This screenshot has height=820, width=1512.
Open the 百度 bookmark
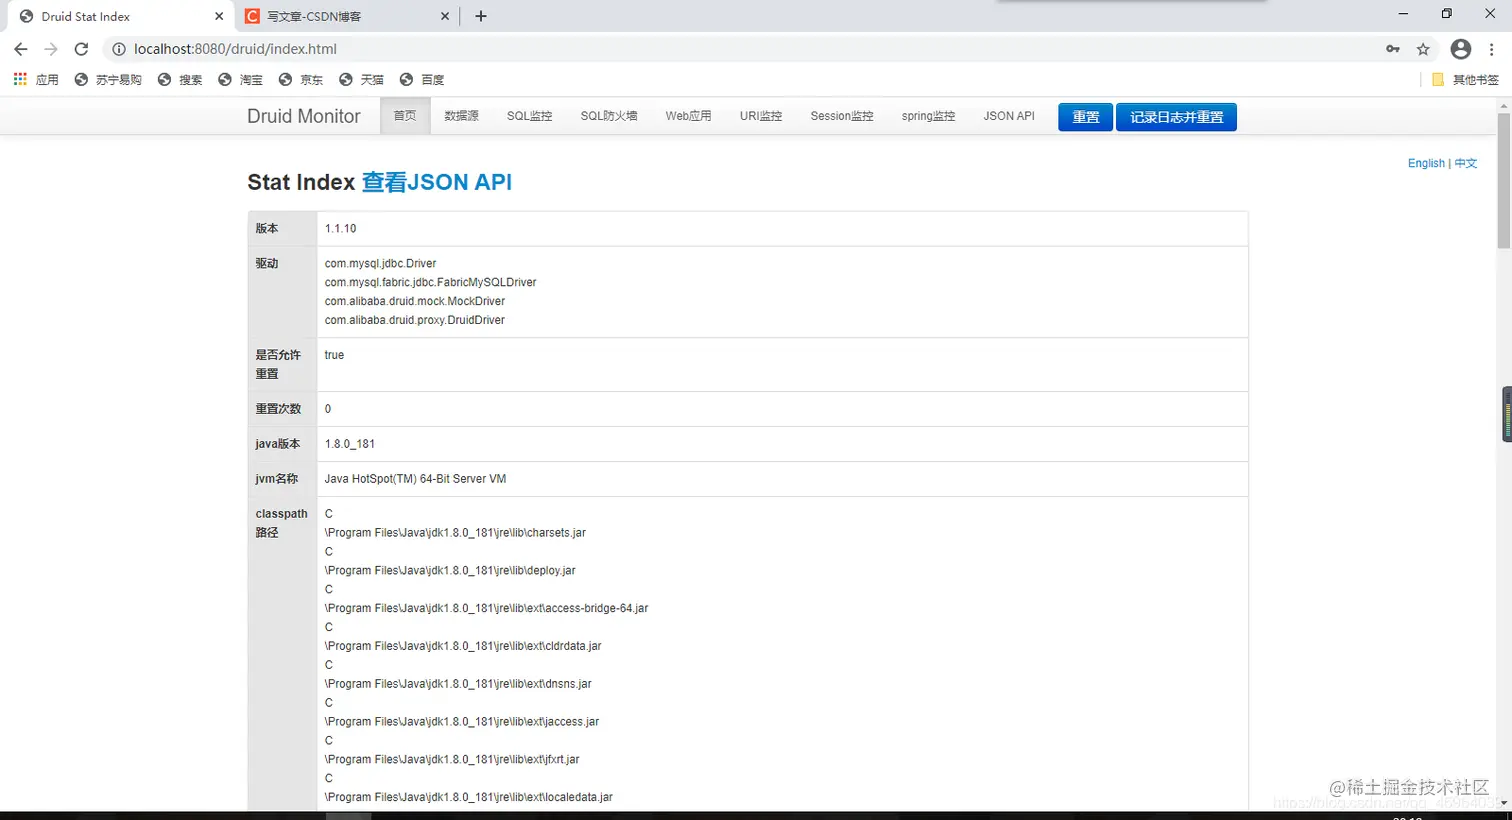[x=421, y=79]
